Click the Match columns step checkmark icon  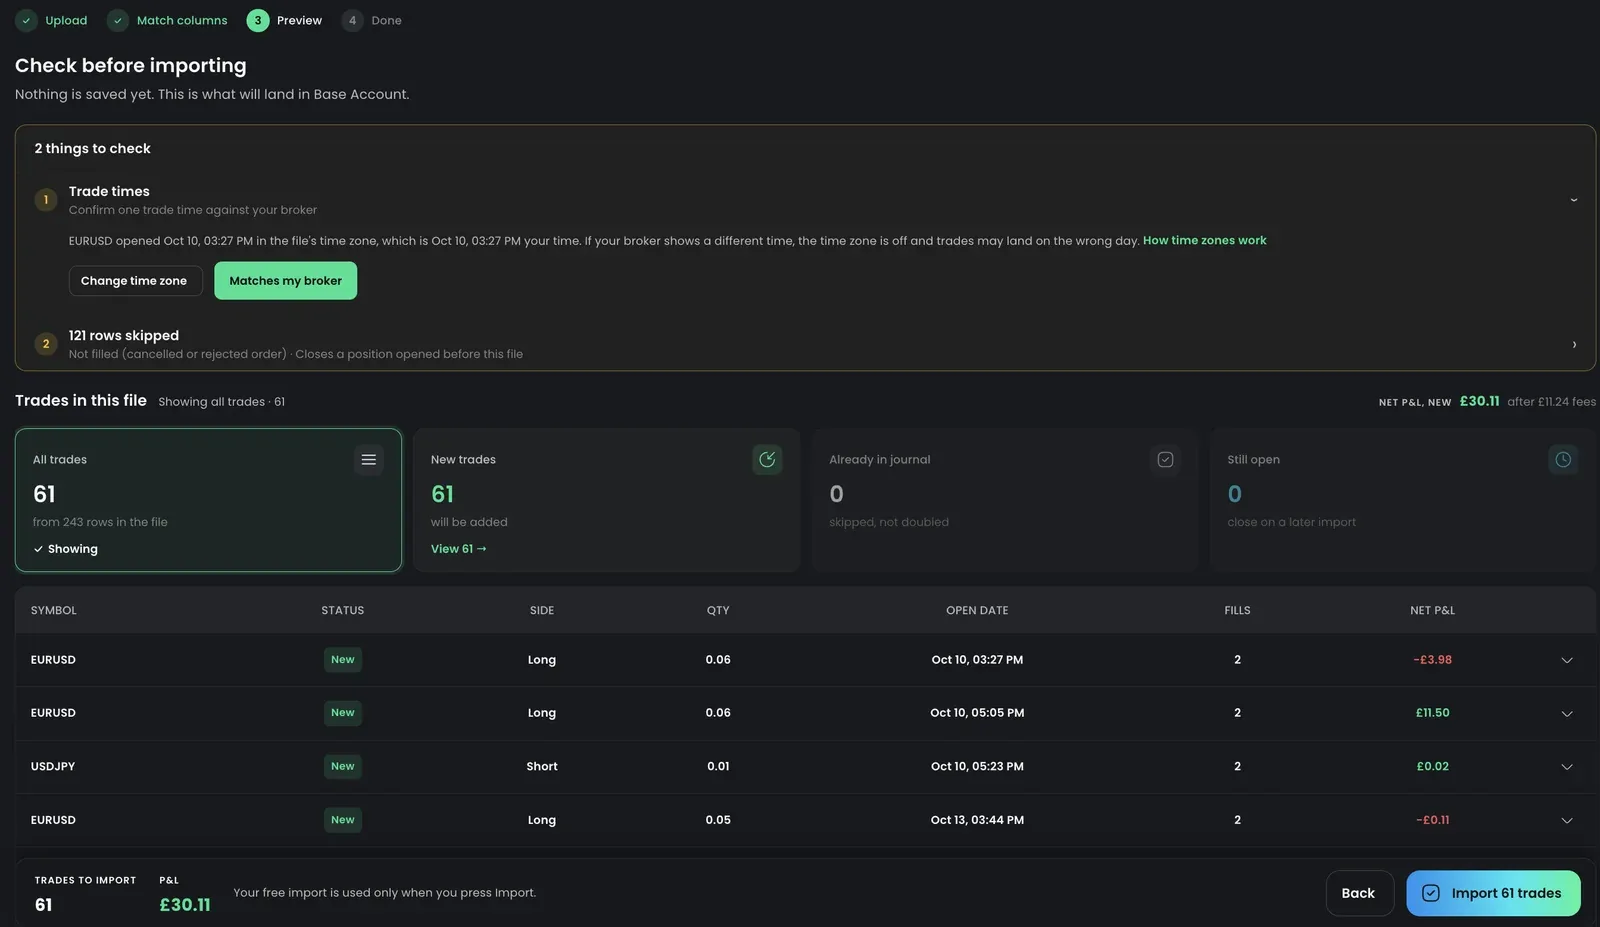click(x=118, y=20)
